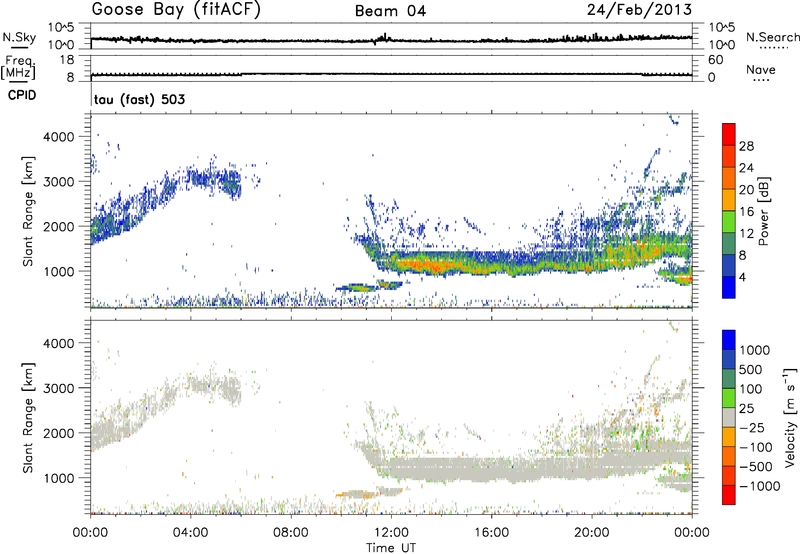Click the 'Velocity [m s-1]' color bar title
The width and height of the screenshot is (800, 554).
click(790, 418)
